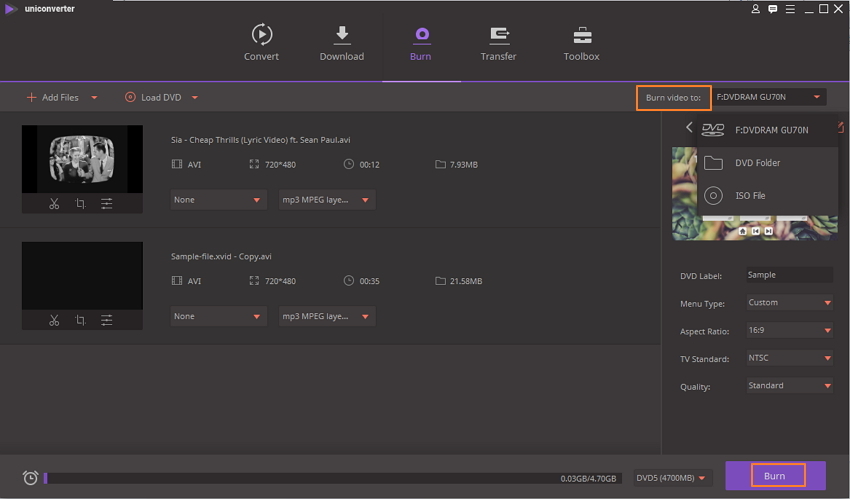The width and height of the screenshot is (850, 499).
Task: Go to previous DVD menu template
Action: click(x=688, y=127)
